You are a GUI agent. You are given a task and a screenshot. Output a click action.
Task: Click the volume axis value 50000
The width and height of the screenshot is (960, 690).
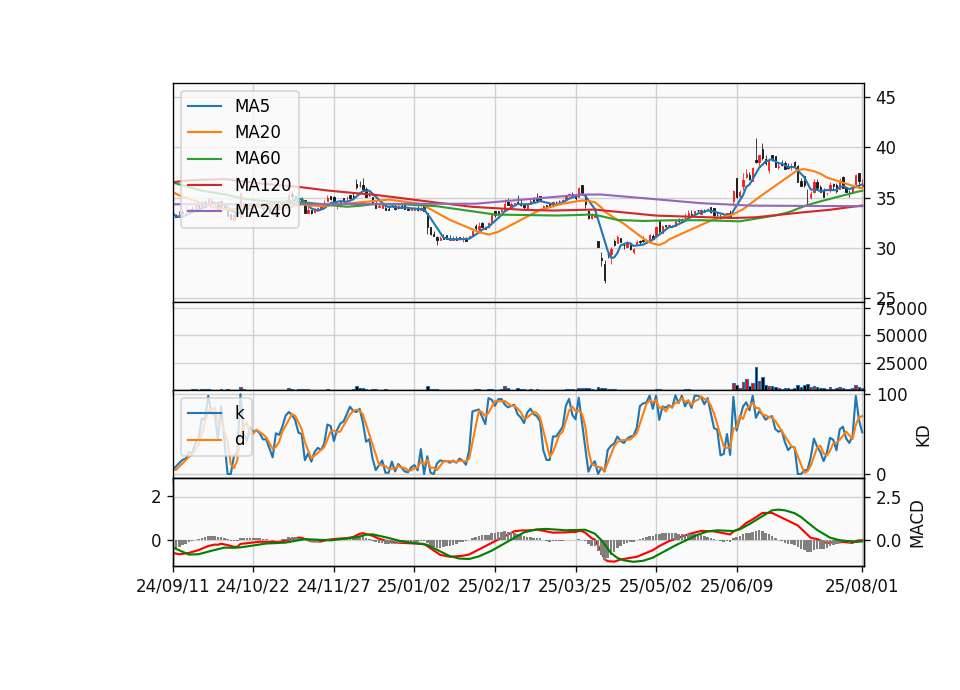click(901, 336)
